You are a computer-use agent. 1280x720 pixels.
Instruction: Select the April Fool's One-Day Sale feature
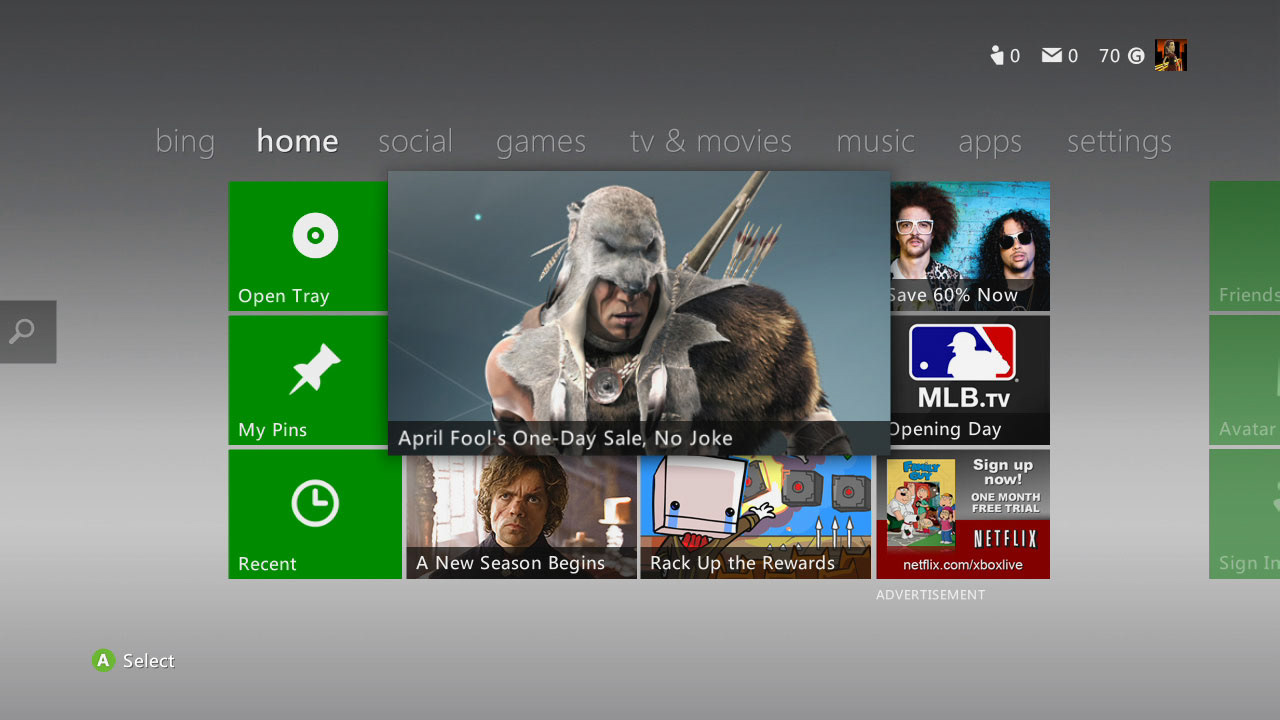pyautogui.click(x=638, y=312)
